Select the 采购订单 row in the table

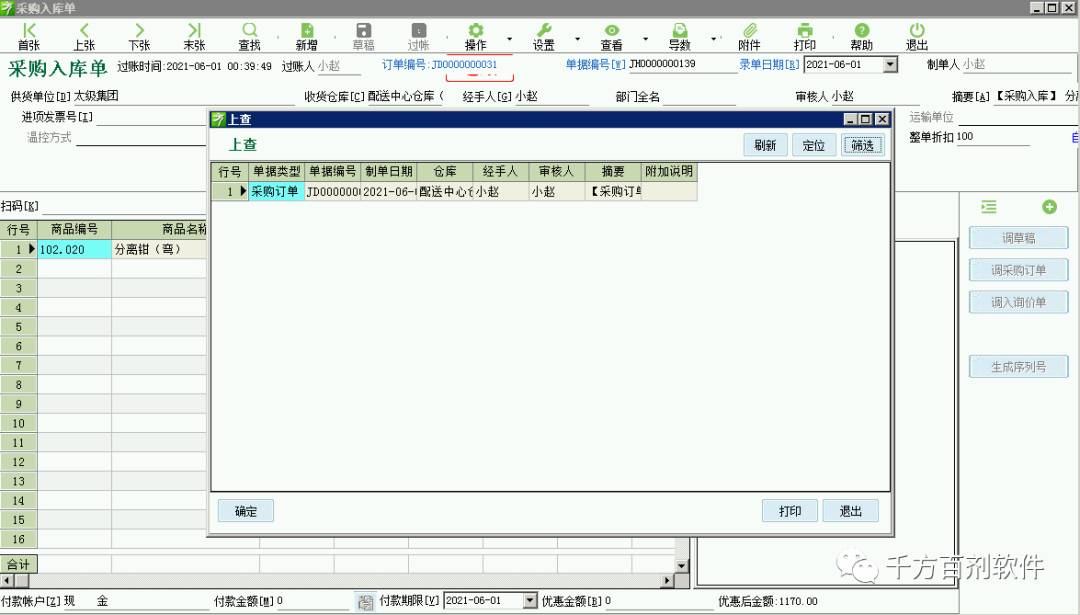click(275, 192)
